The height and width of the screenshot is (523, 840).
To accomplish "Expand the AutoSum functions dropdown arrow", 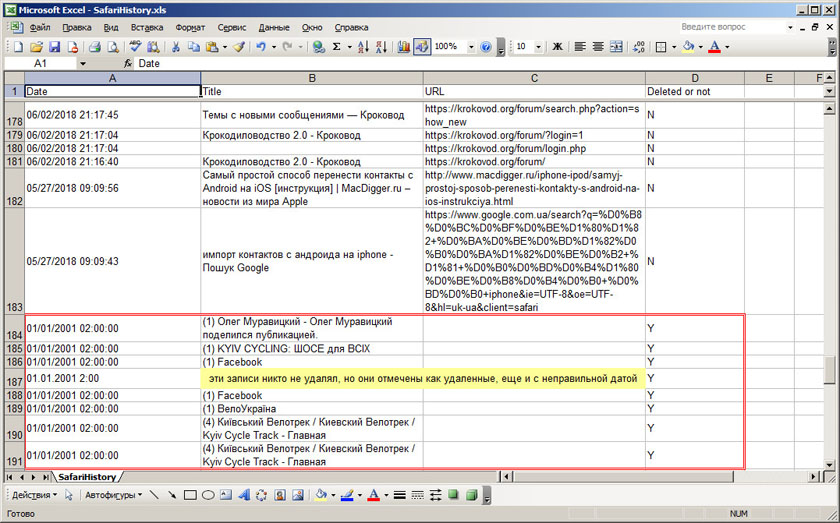I will (349, 47).
